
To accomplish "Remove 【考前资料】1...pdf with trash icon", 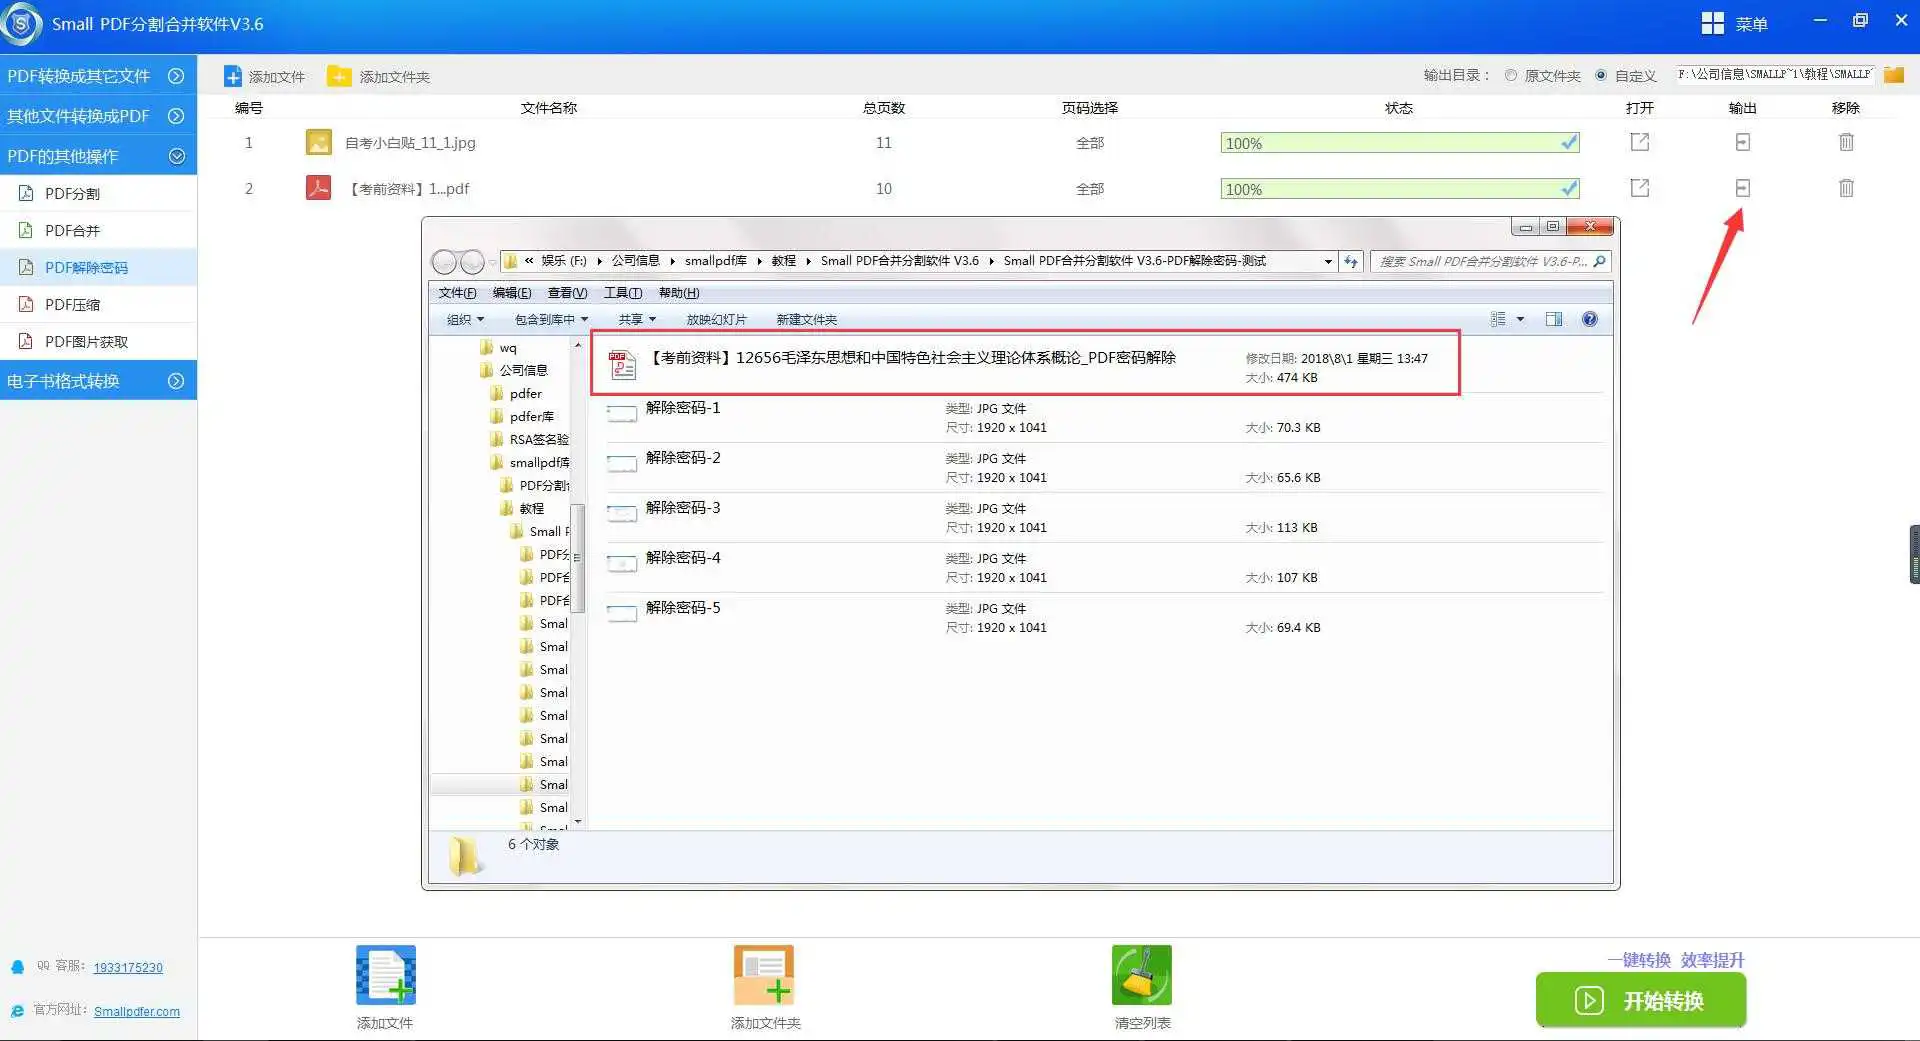I will pyautogui.click(x=1846, y=188).
